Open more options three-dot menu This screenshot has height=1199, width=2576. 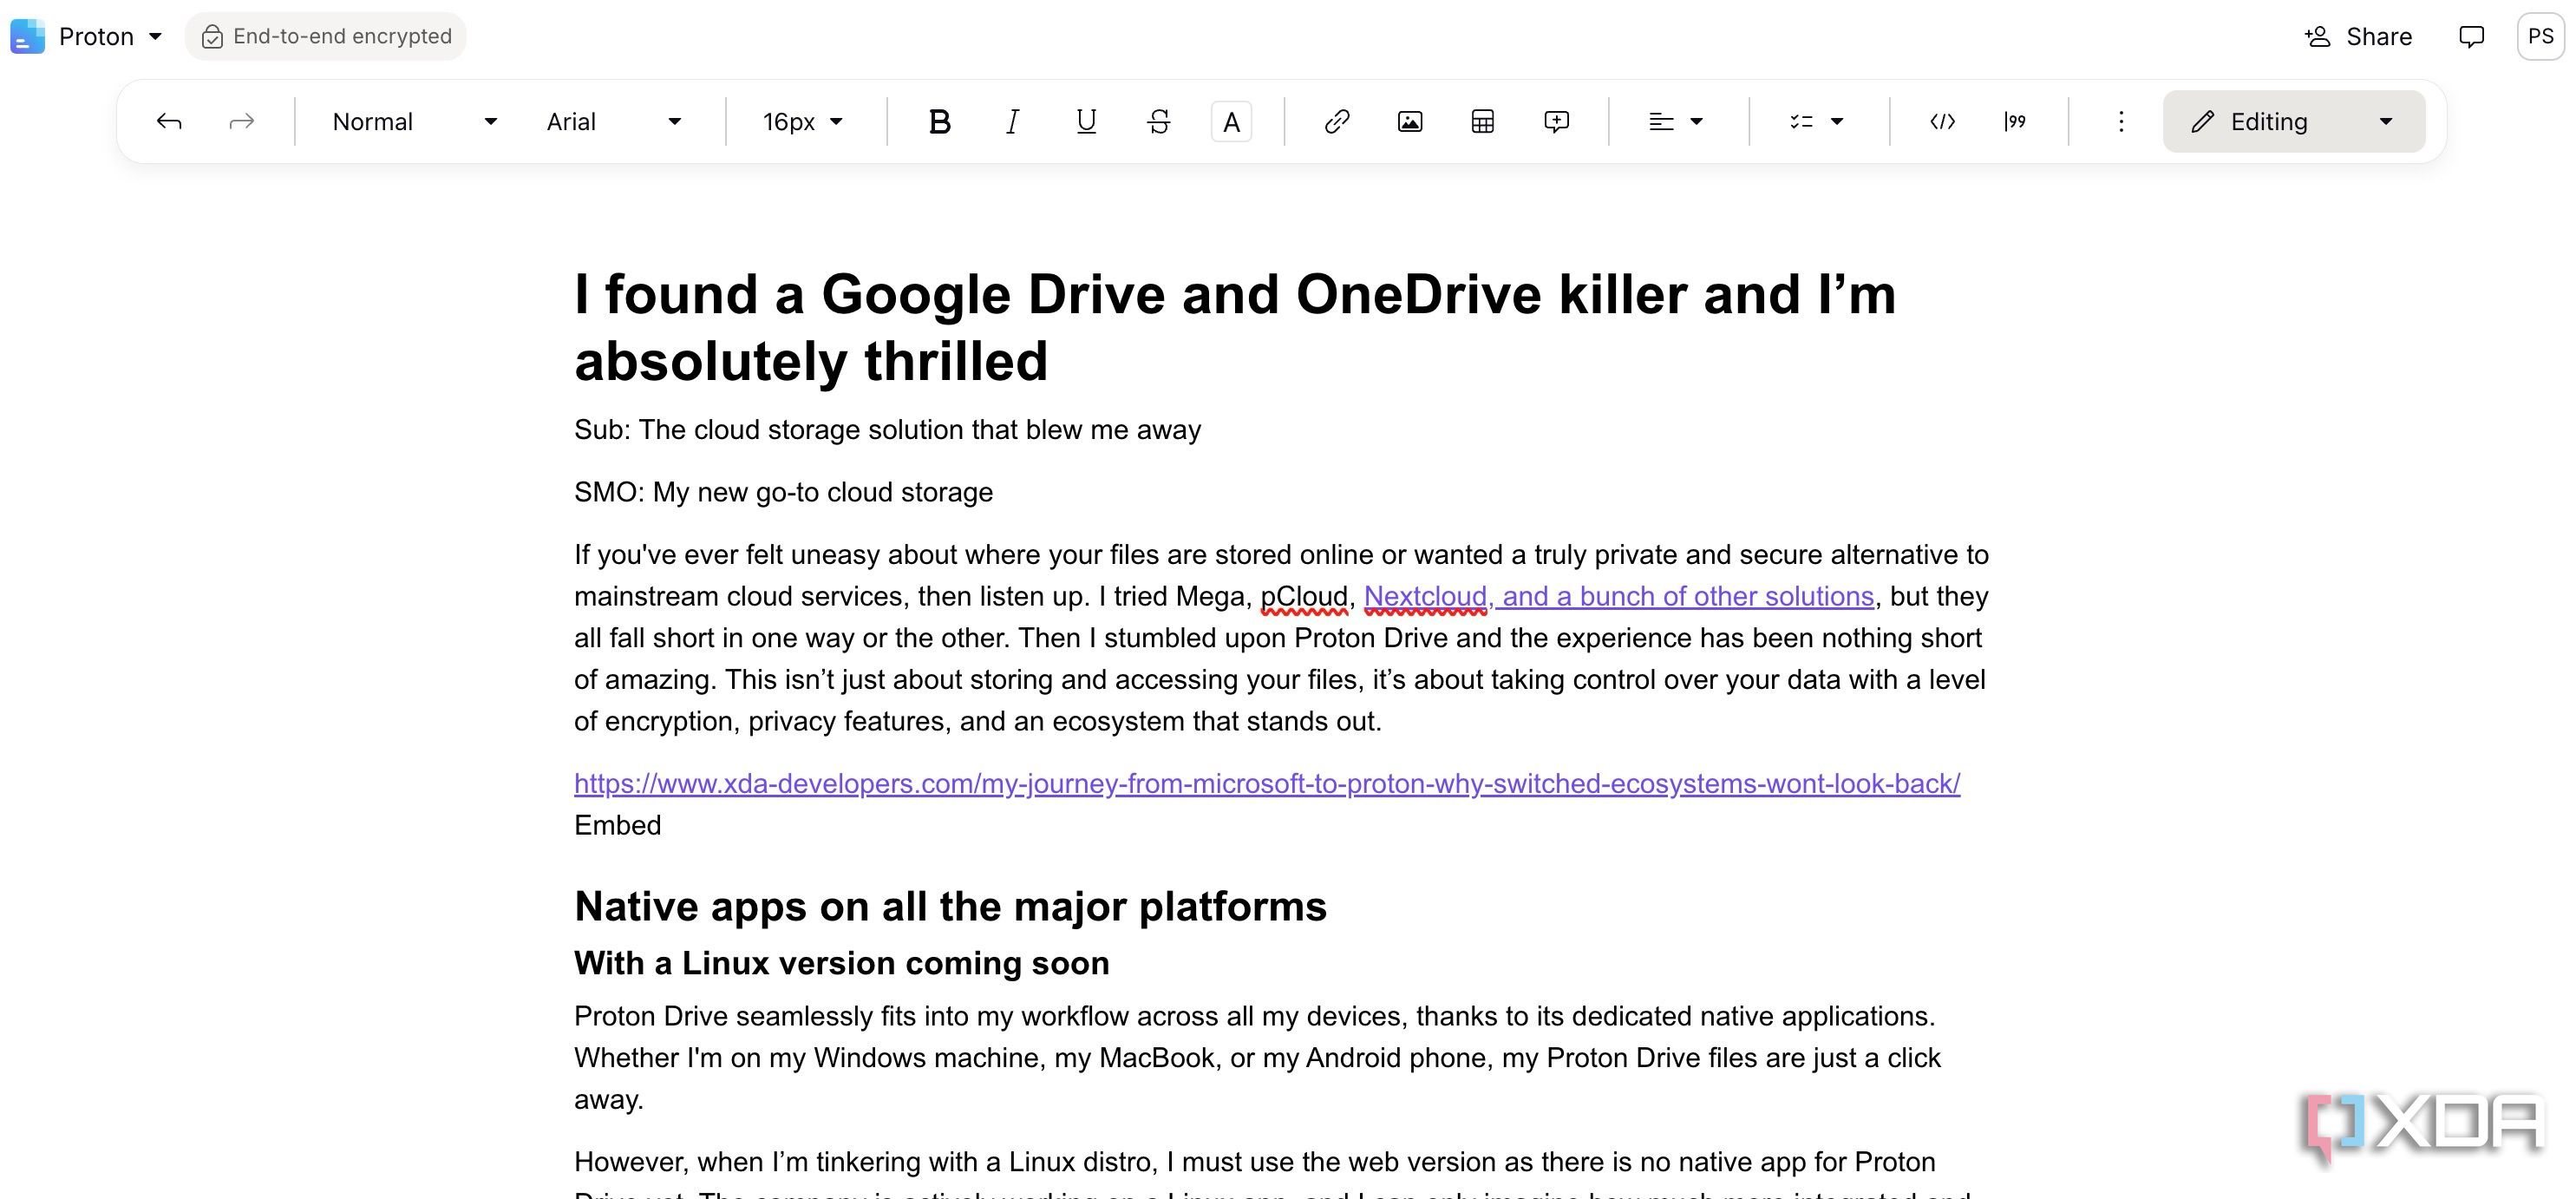pos(2121,122)
